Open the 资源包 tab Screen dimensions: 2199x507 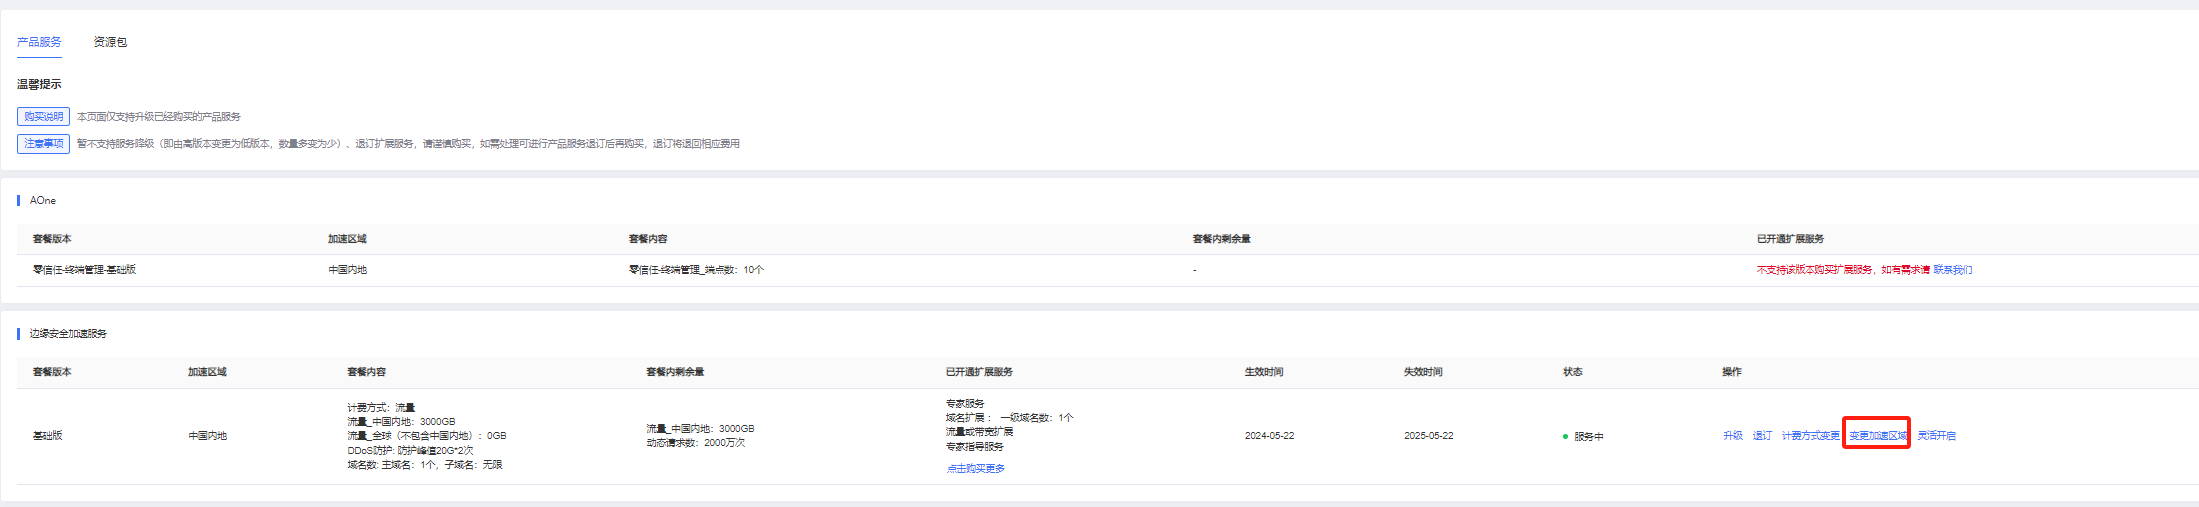(110, 42)
